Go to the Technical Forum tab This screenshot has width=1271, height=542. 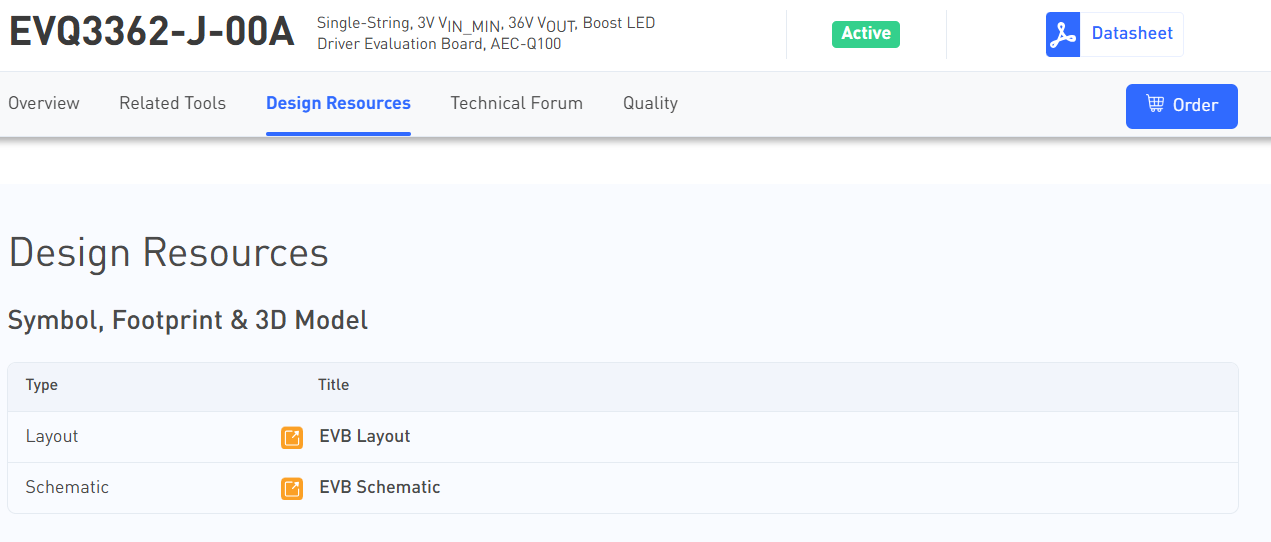(516, 103)
